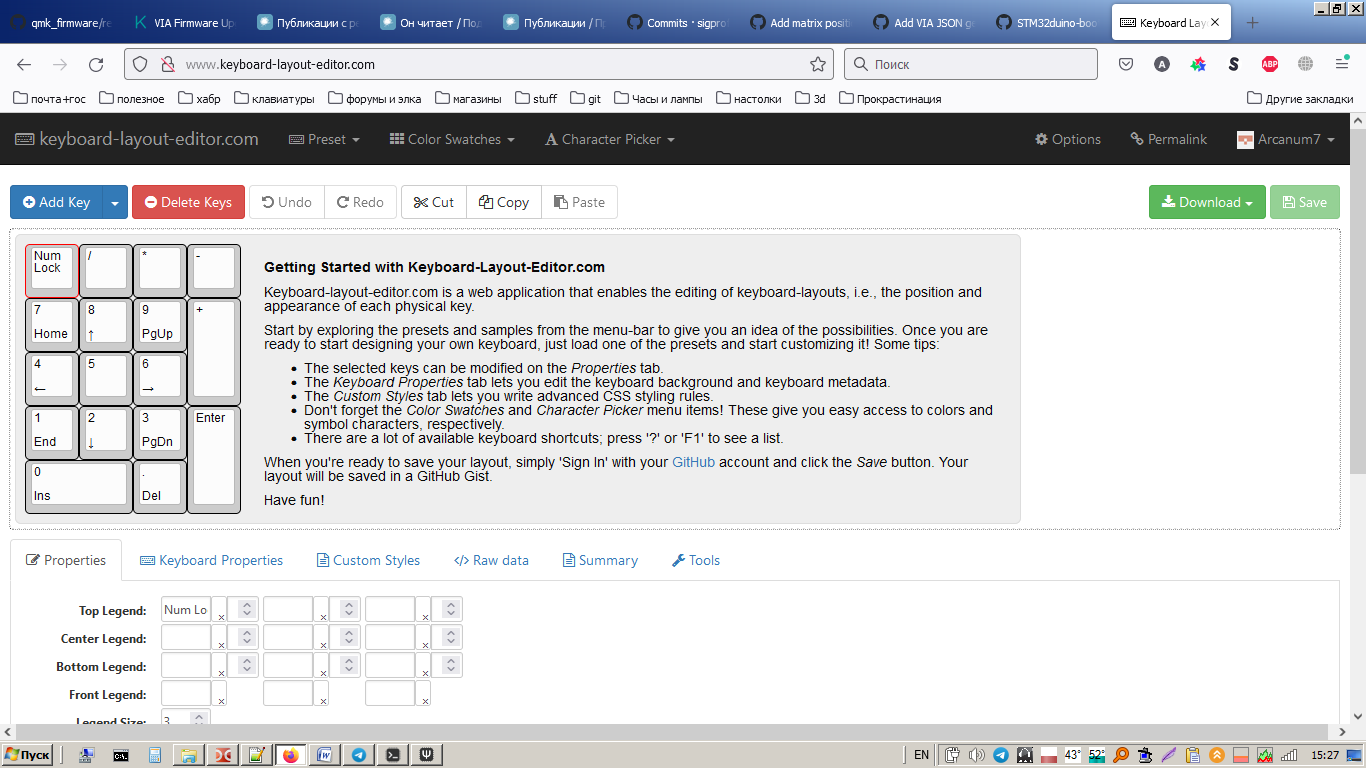Click the first Top Legend input field
This screenshot has width=1366, height=768.
pos(186,610)
